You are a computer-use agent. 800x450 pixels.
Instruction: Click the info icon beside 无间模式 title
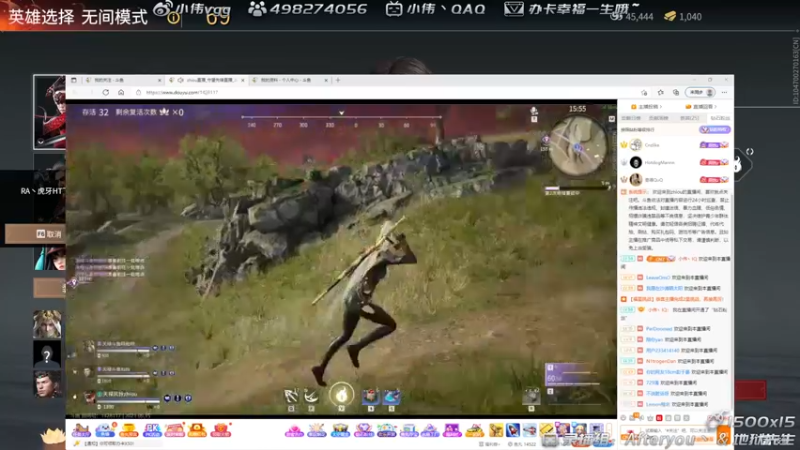[173, 18]
